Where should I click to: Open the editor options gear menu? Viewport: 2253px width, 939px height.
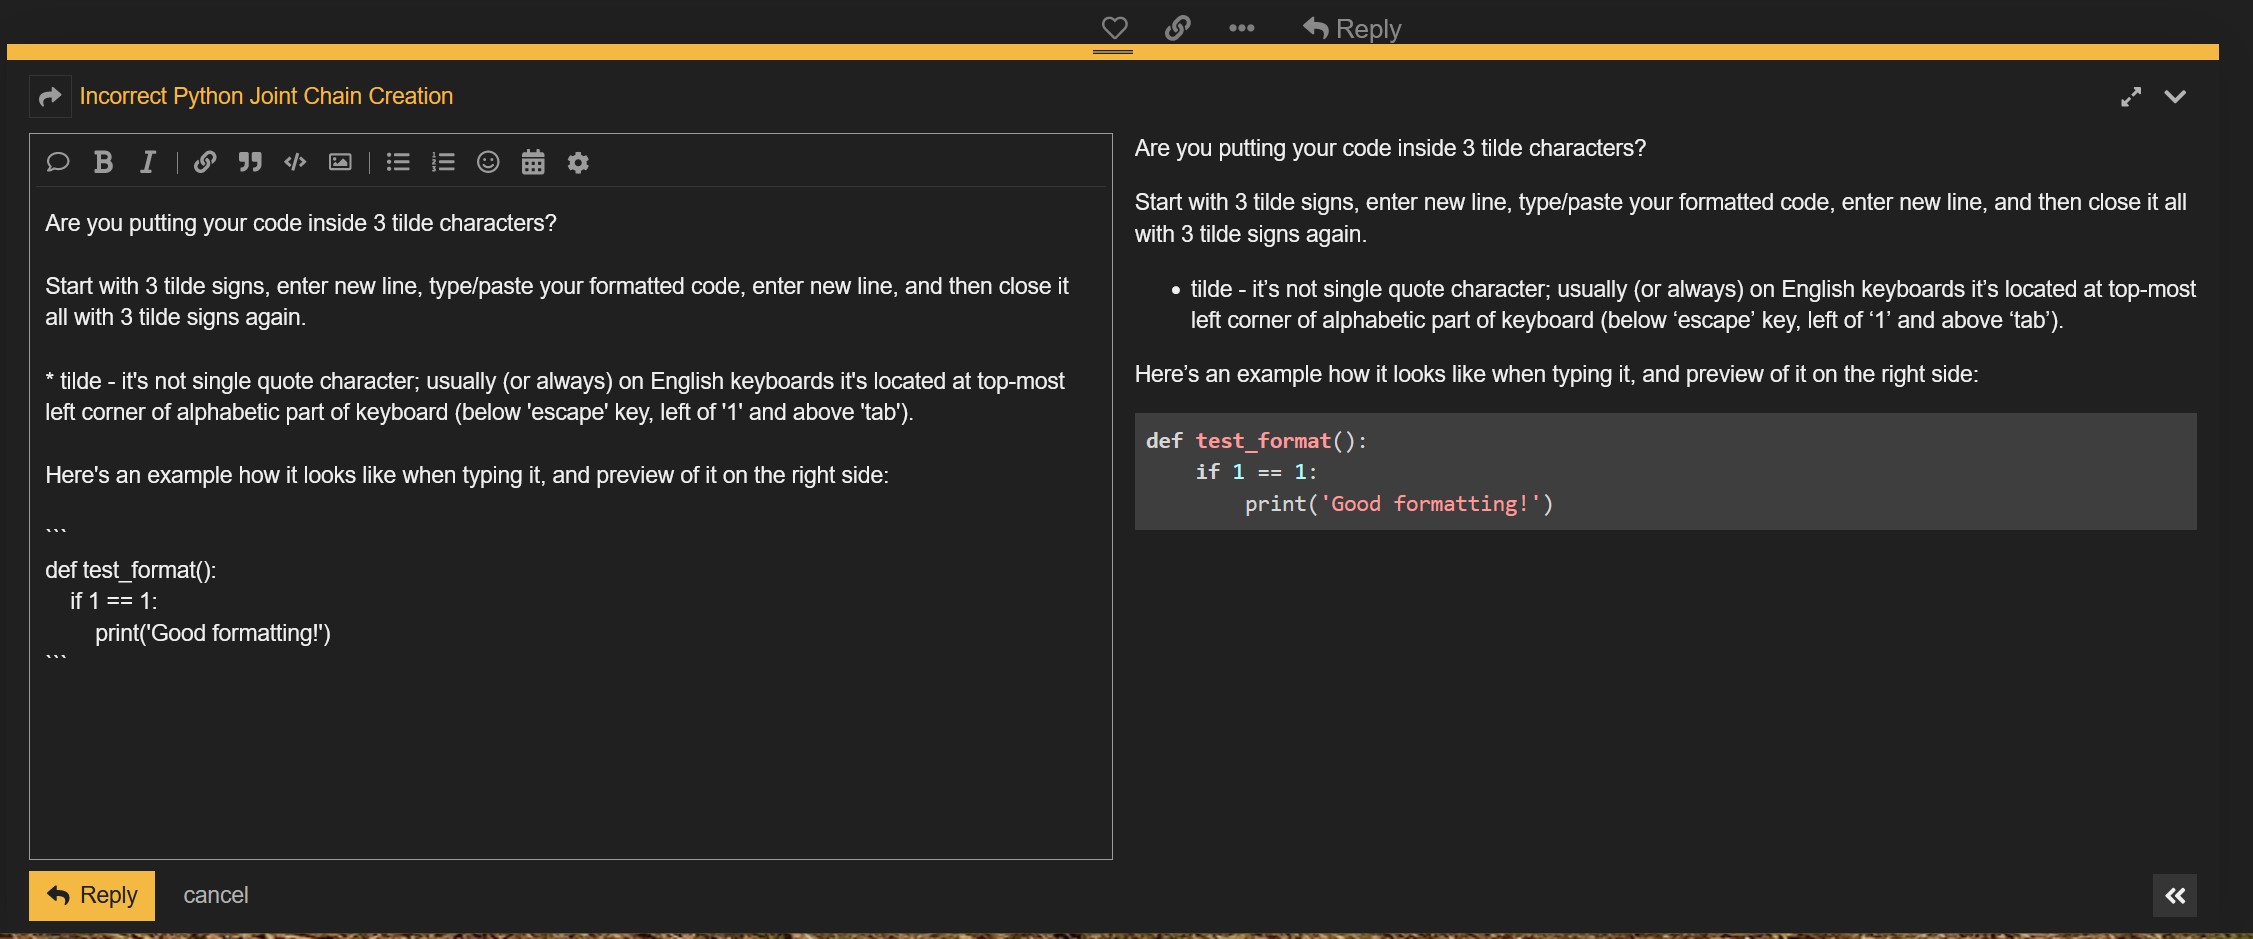(578, 162)
